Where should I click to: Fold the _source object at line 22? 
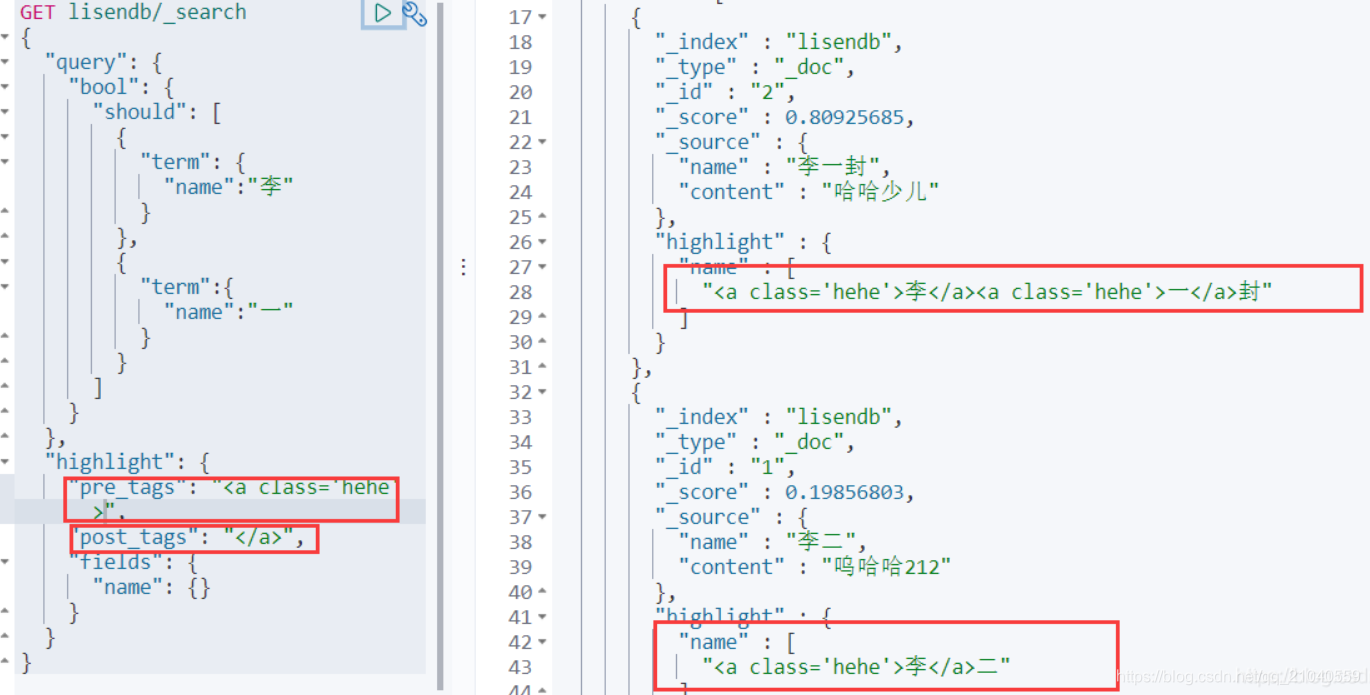(x=542, y=142)
